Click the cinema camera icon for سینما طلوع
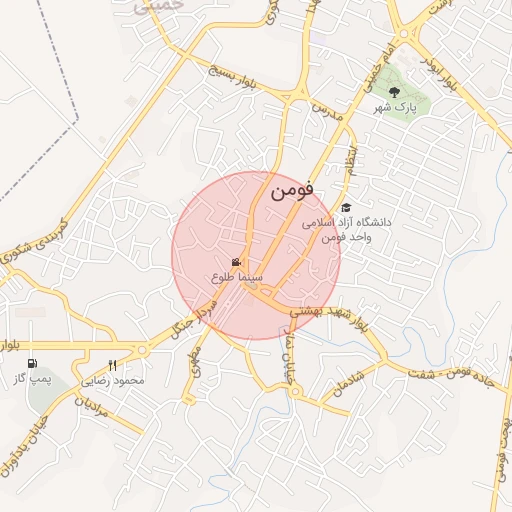Screen dimensions: 512x512 (236, 262)
